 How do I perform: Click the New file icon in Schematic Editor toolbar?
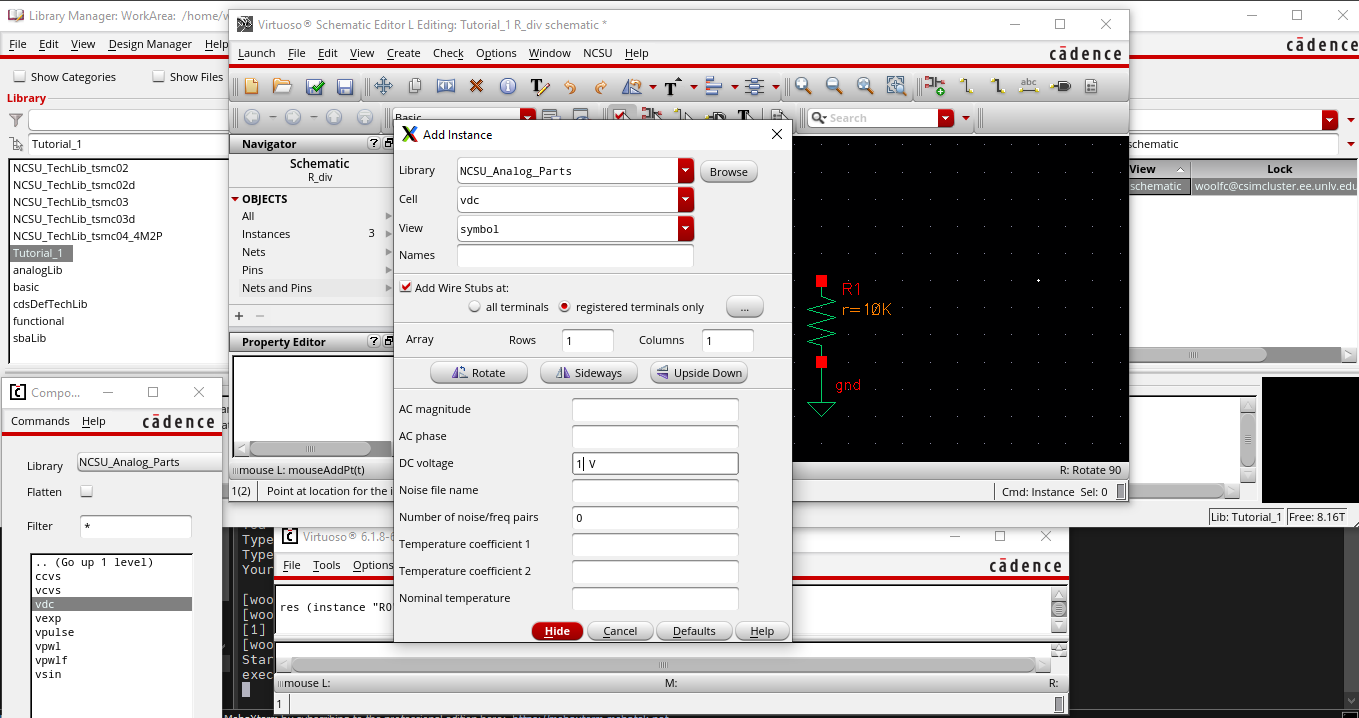point(251,87)
